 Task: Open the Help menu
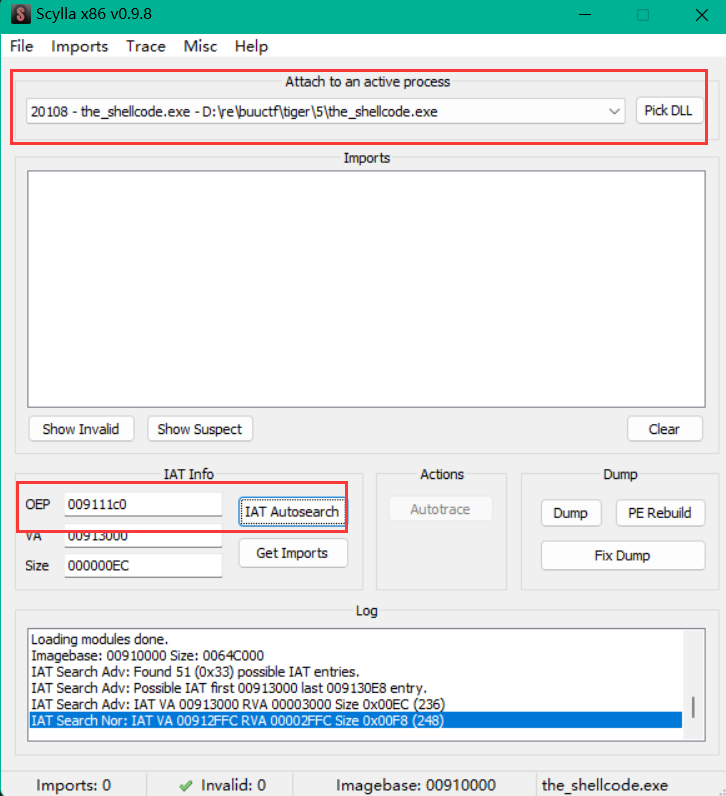(x=251, y=46)
